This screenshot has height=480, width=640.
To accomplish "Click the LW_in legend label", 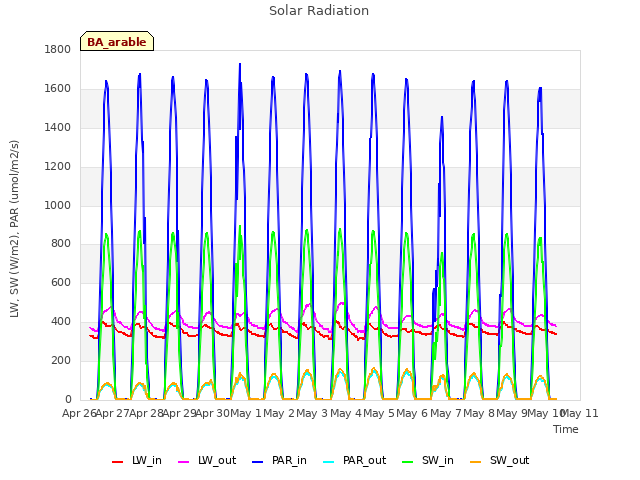I will [147, 460].
